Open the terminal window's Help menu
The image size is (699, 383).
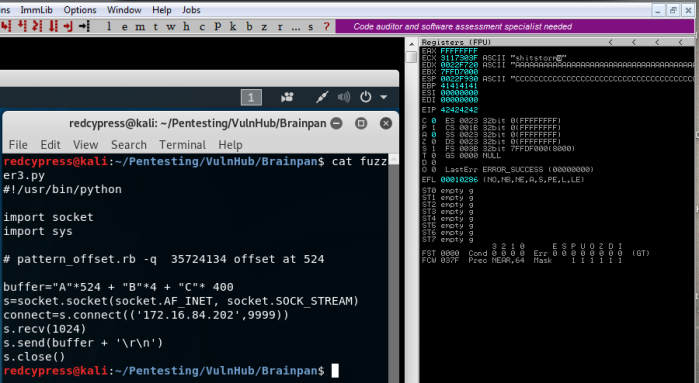tap(230, 145)
